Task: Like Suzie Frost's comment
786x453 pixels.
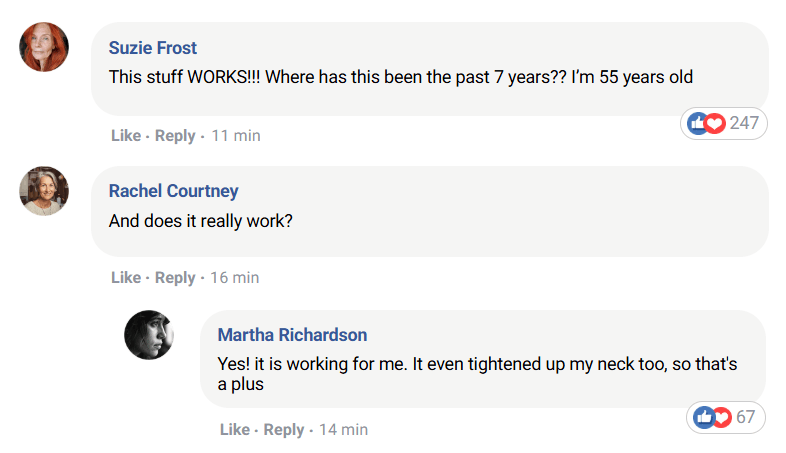Action: (x=126, y=136)
